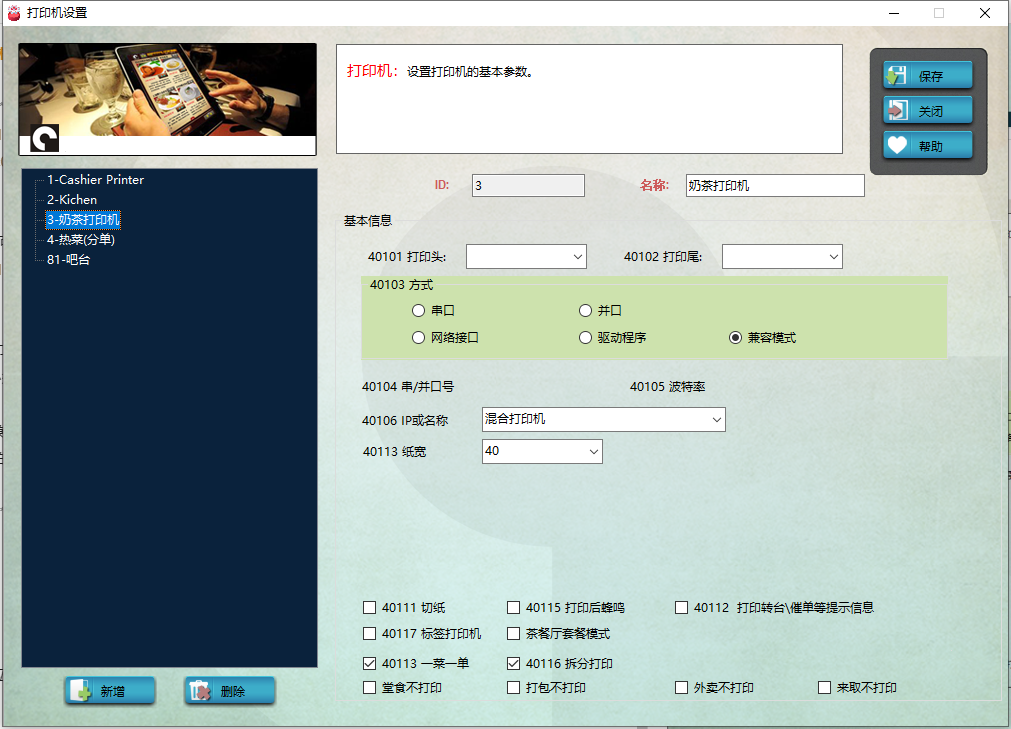Select 1-Cashier Printer in the tree
The height and width of the screenshot is (729, 1011).
[x=95, y=180]
